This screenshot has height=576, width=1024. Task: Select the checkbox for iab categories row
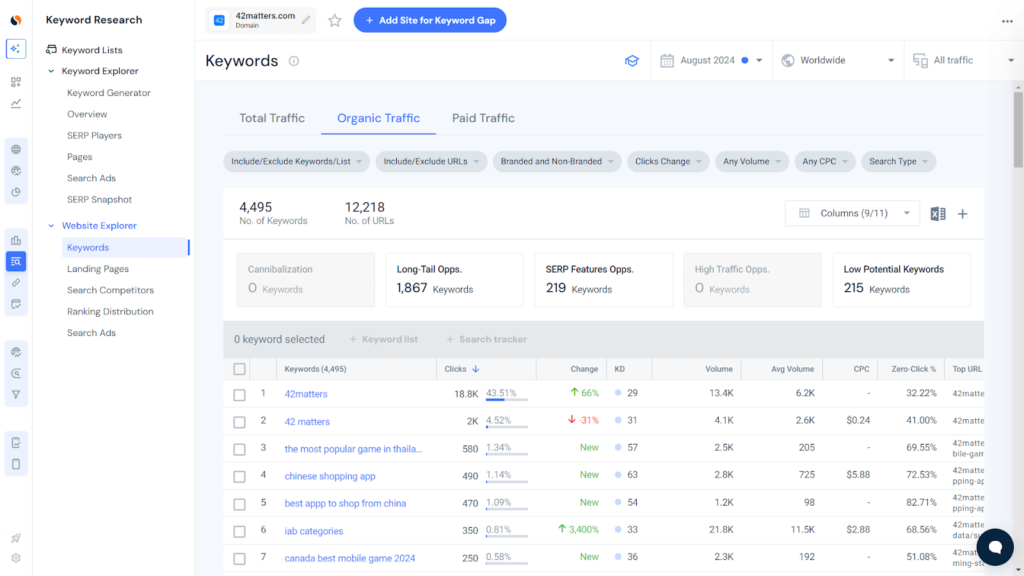pyautogui.click(x=239, y=531)
